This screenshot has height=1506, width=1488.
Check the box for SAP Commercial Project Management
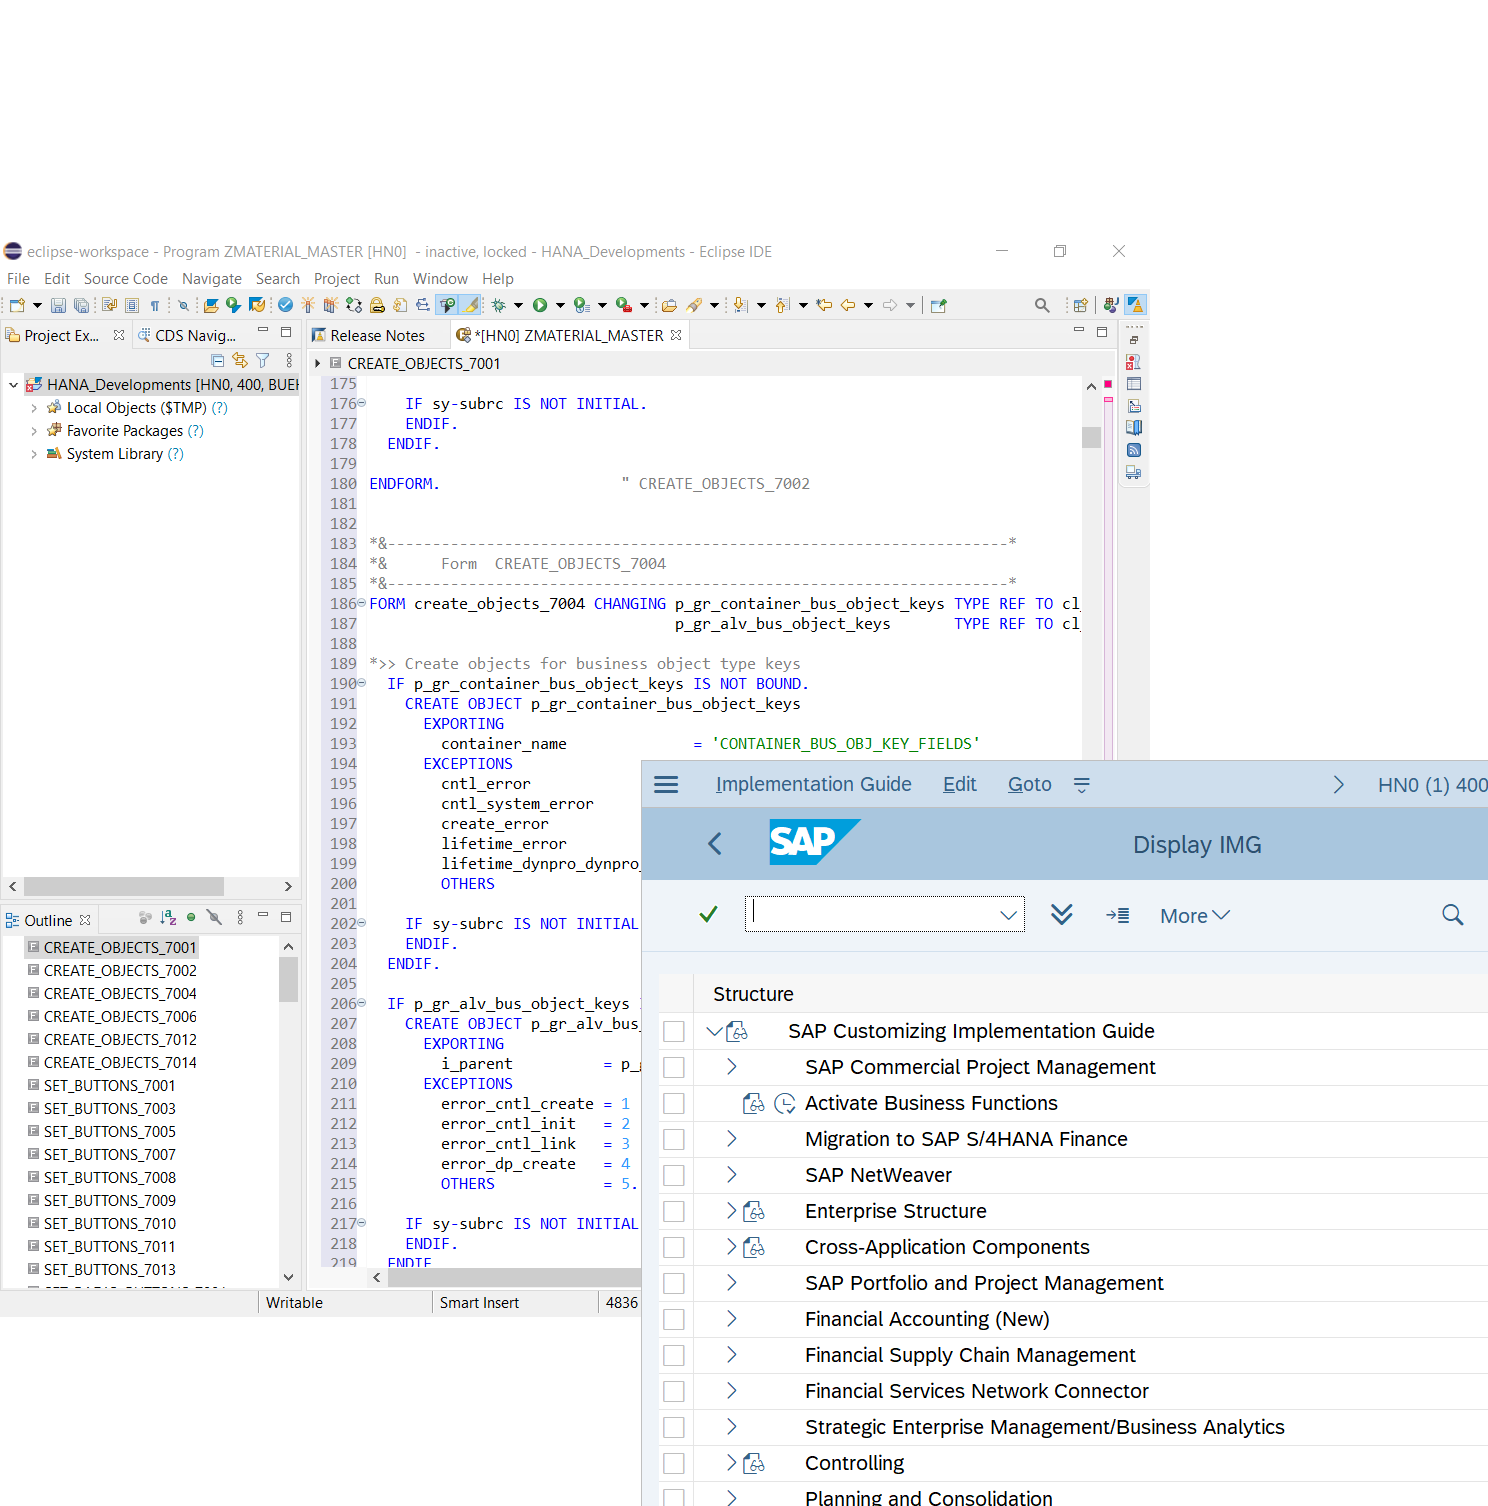coord(674,1067)
